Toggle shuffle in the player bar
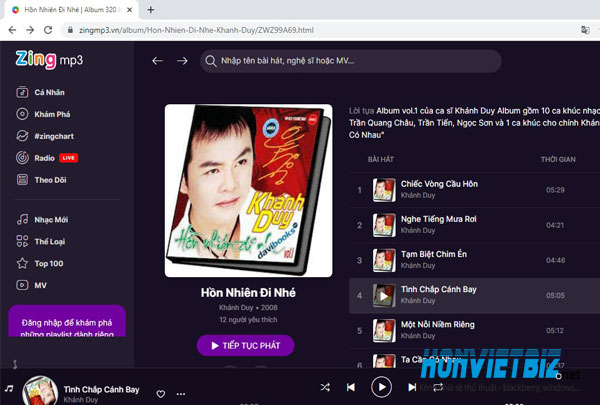Viewport: 600px width, 405px height. [x=325, y=387]
